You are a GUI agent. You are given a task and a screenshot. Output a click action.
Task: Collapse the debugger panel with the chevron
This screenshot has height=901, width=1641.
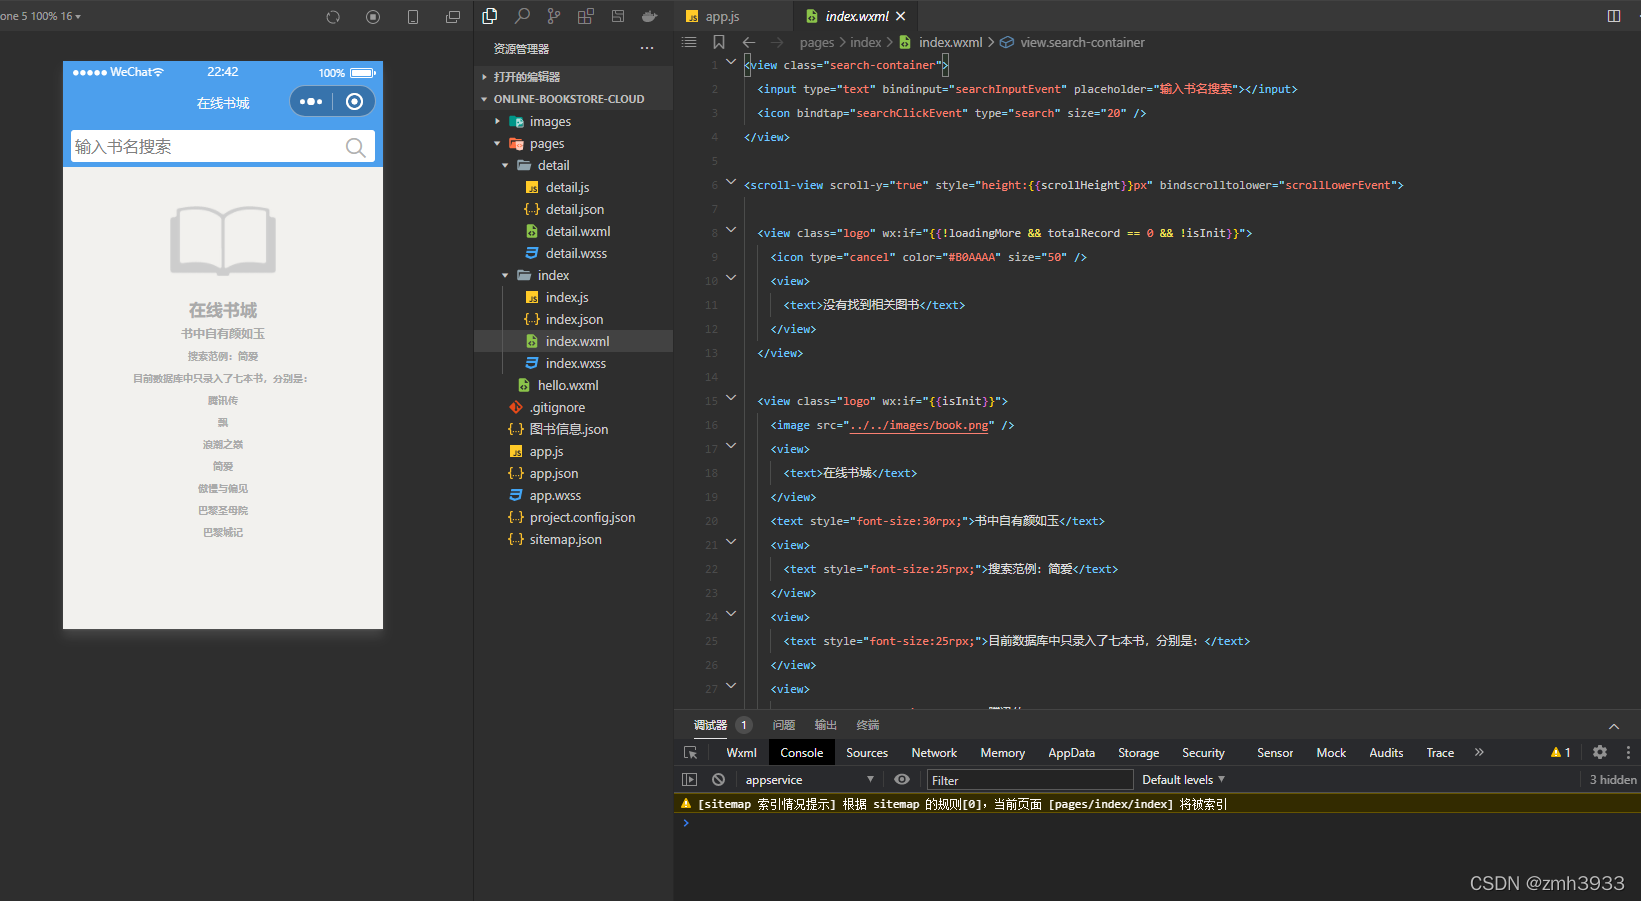[x=1614, y=726]
